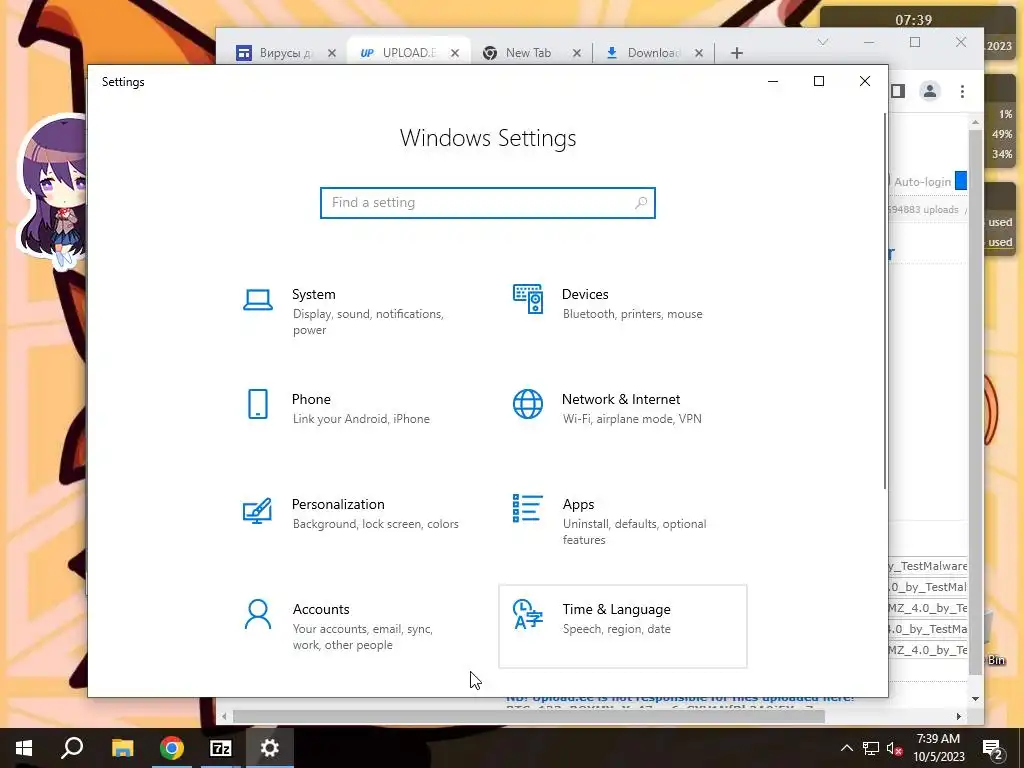Close the Вирусы tab in Chrome
1024x768 pixels.
(332, 53)
